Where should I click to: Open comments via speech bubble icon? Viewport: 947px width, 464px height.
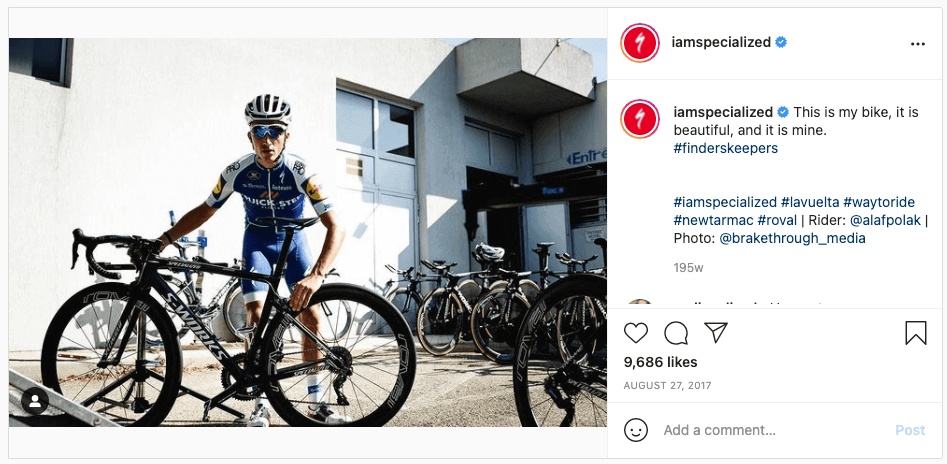click(x=676, y=333)
